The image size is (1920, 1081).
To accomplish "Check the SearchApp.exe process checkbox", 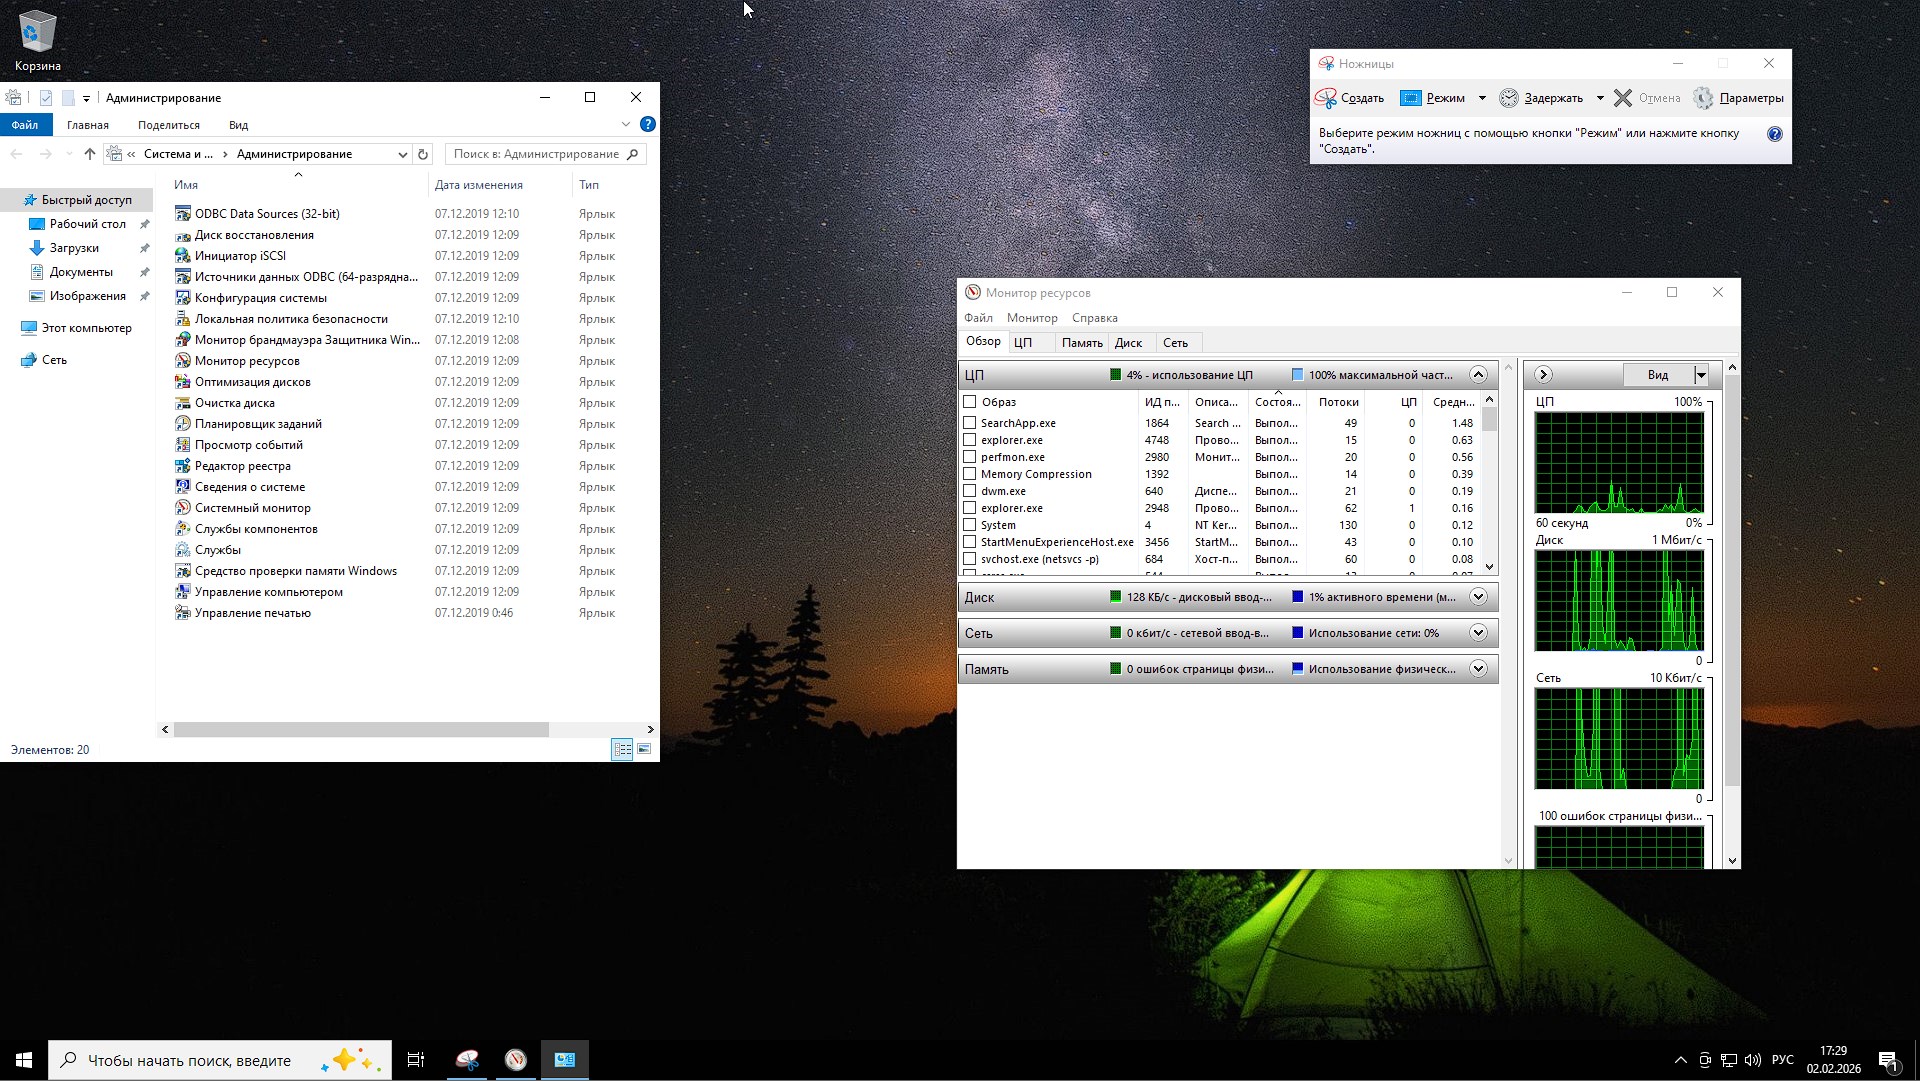I will click(969, 423).
